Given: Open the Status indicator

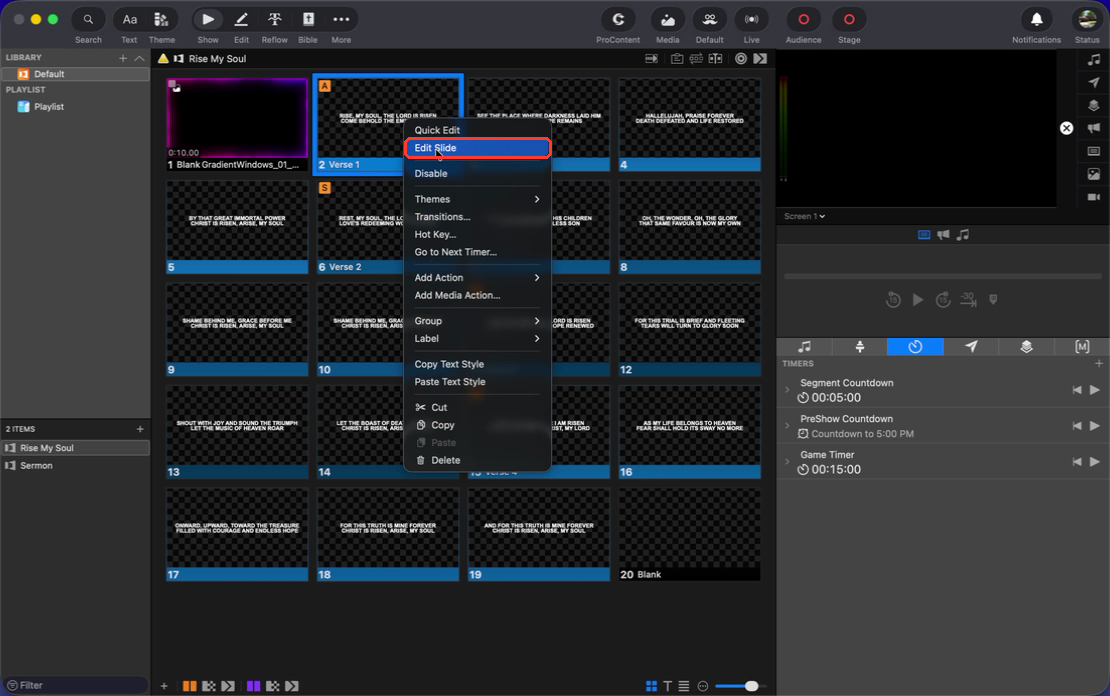Looking at the screenshot, I should pos(1087,20).
